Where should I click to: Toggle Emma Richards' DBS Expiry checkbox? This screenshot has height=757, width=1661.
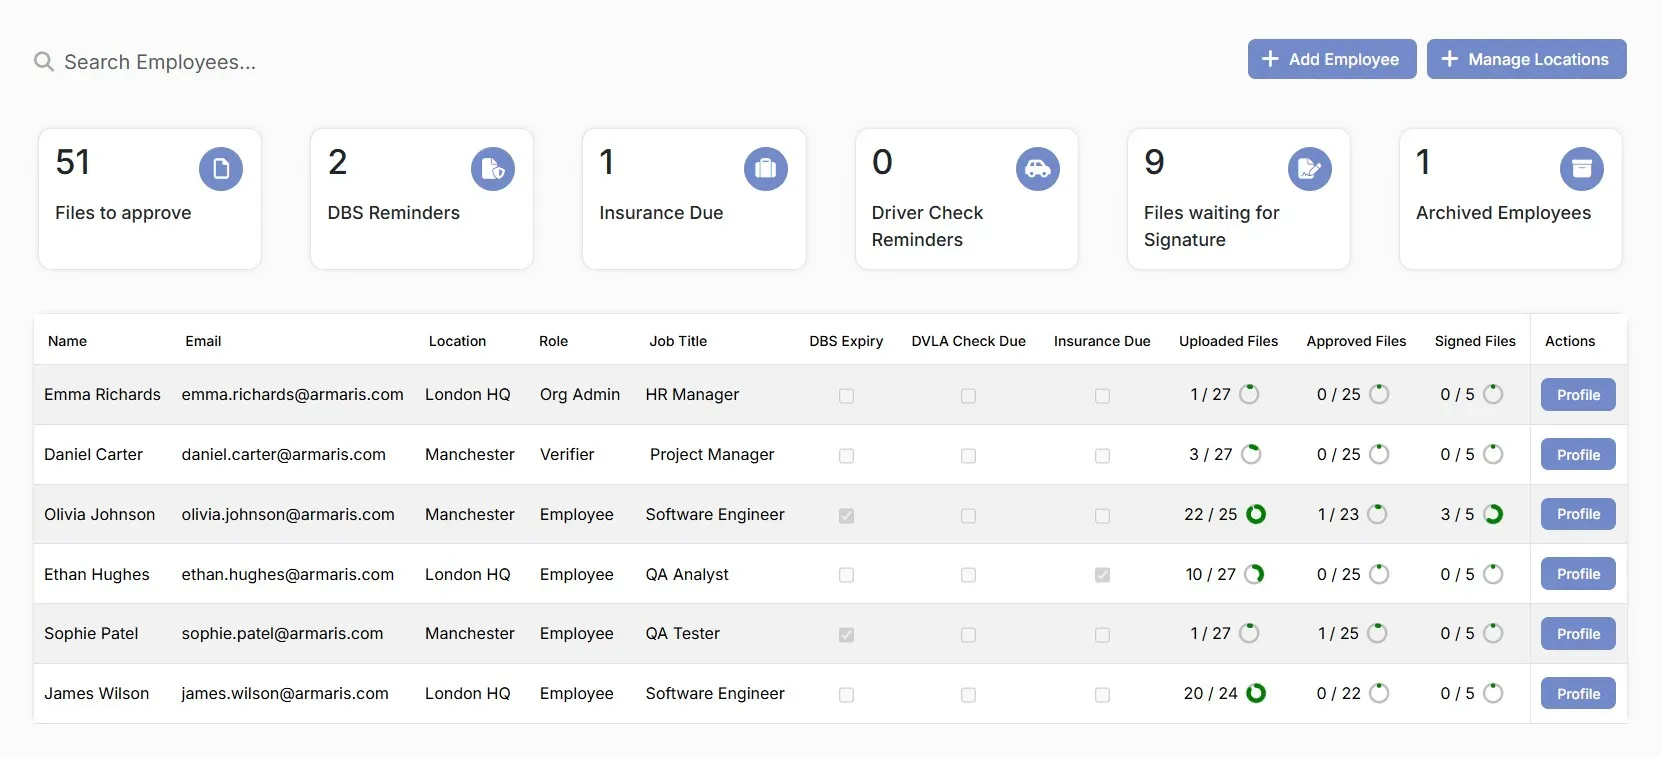(x=846, y=396)
